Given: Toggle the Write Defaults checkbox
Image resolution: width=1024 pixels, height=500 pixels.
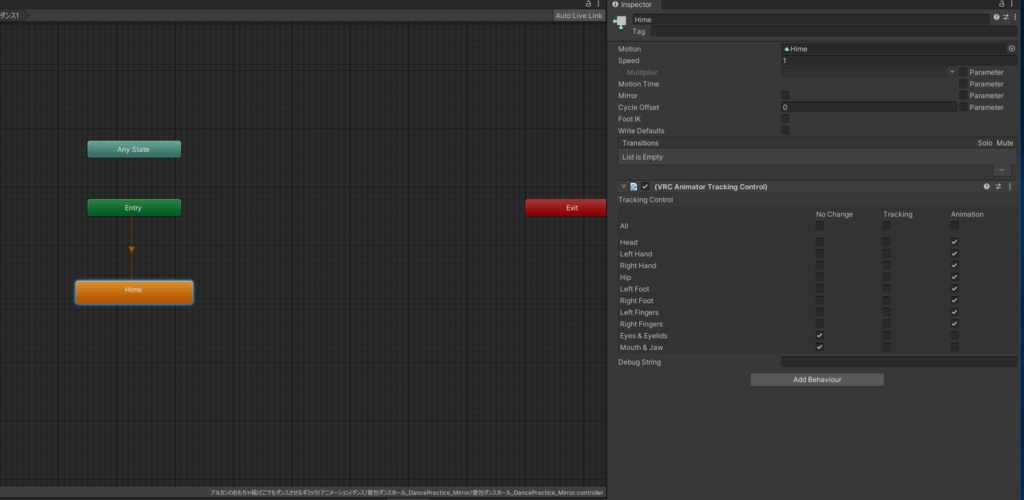Looking at the screenshot, I should 785,131.
